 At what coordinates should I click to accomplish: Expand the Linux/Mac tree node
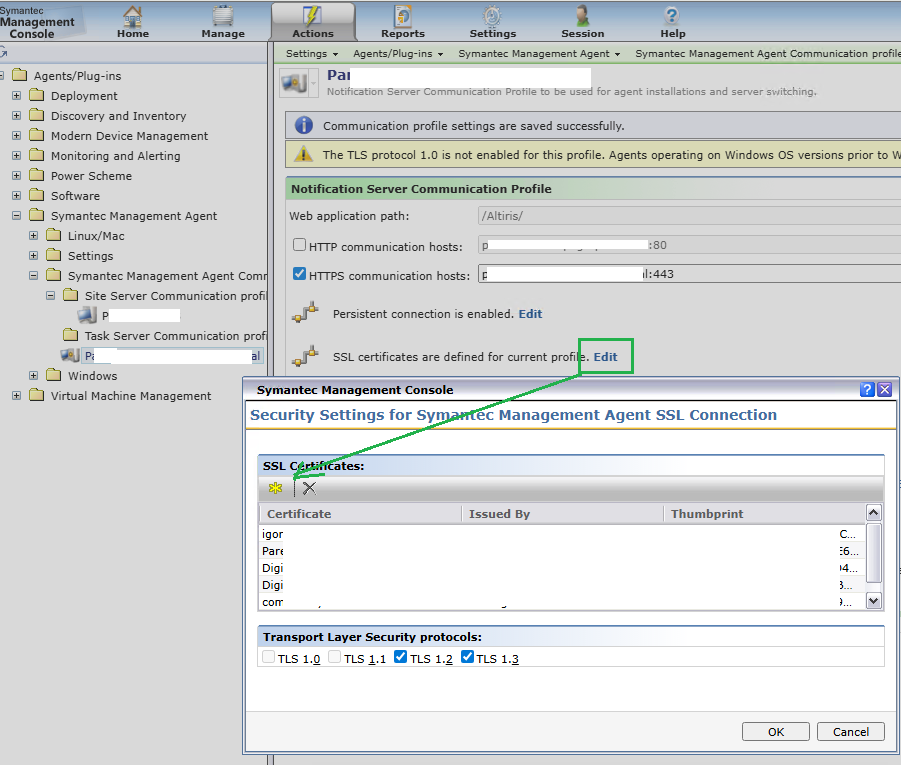(33, 236)
